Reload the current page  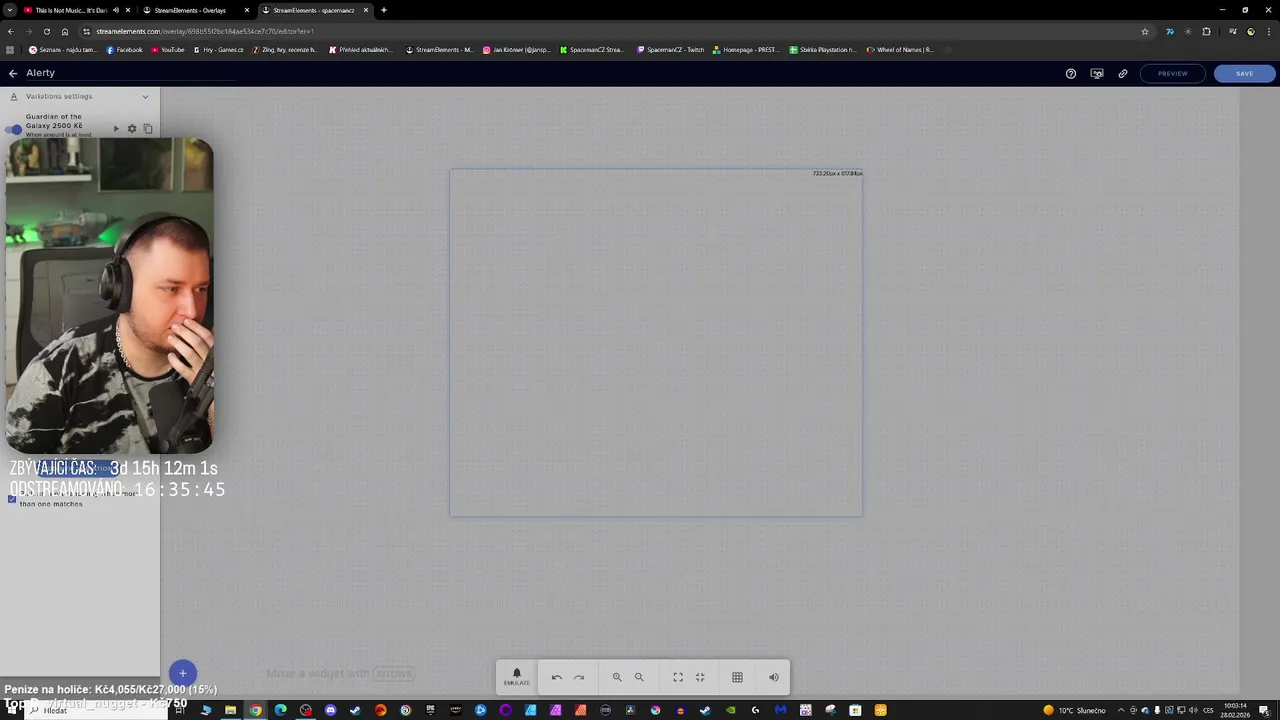pos(46,31)
